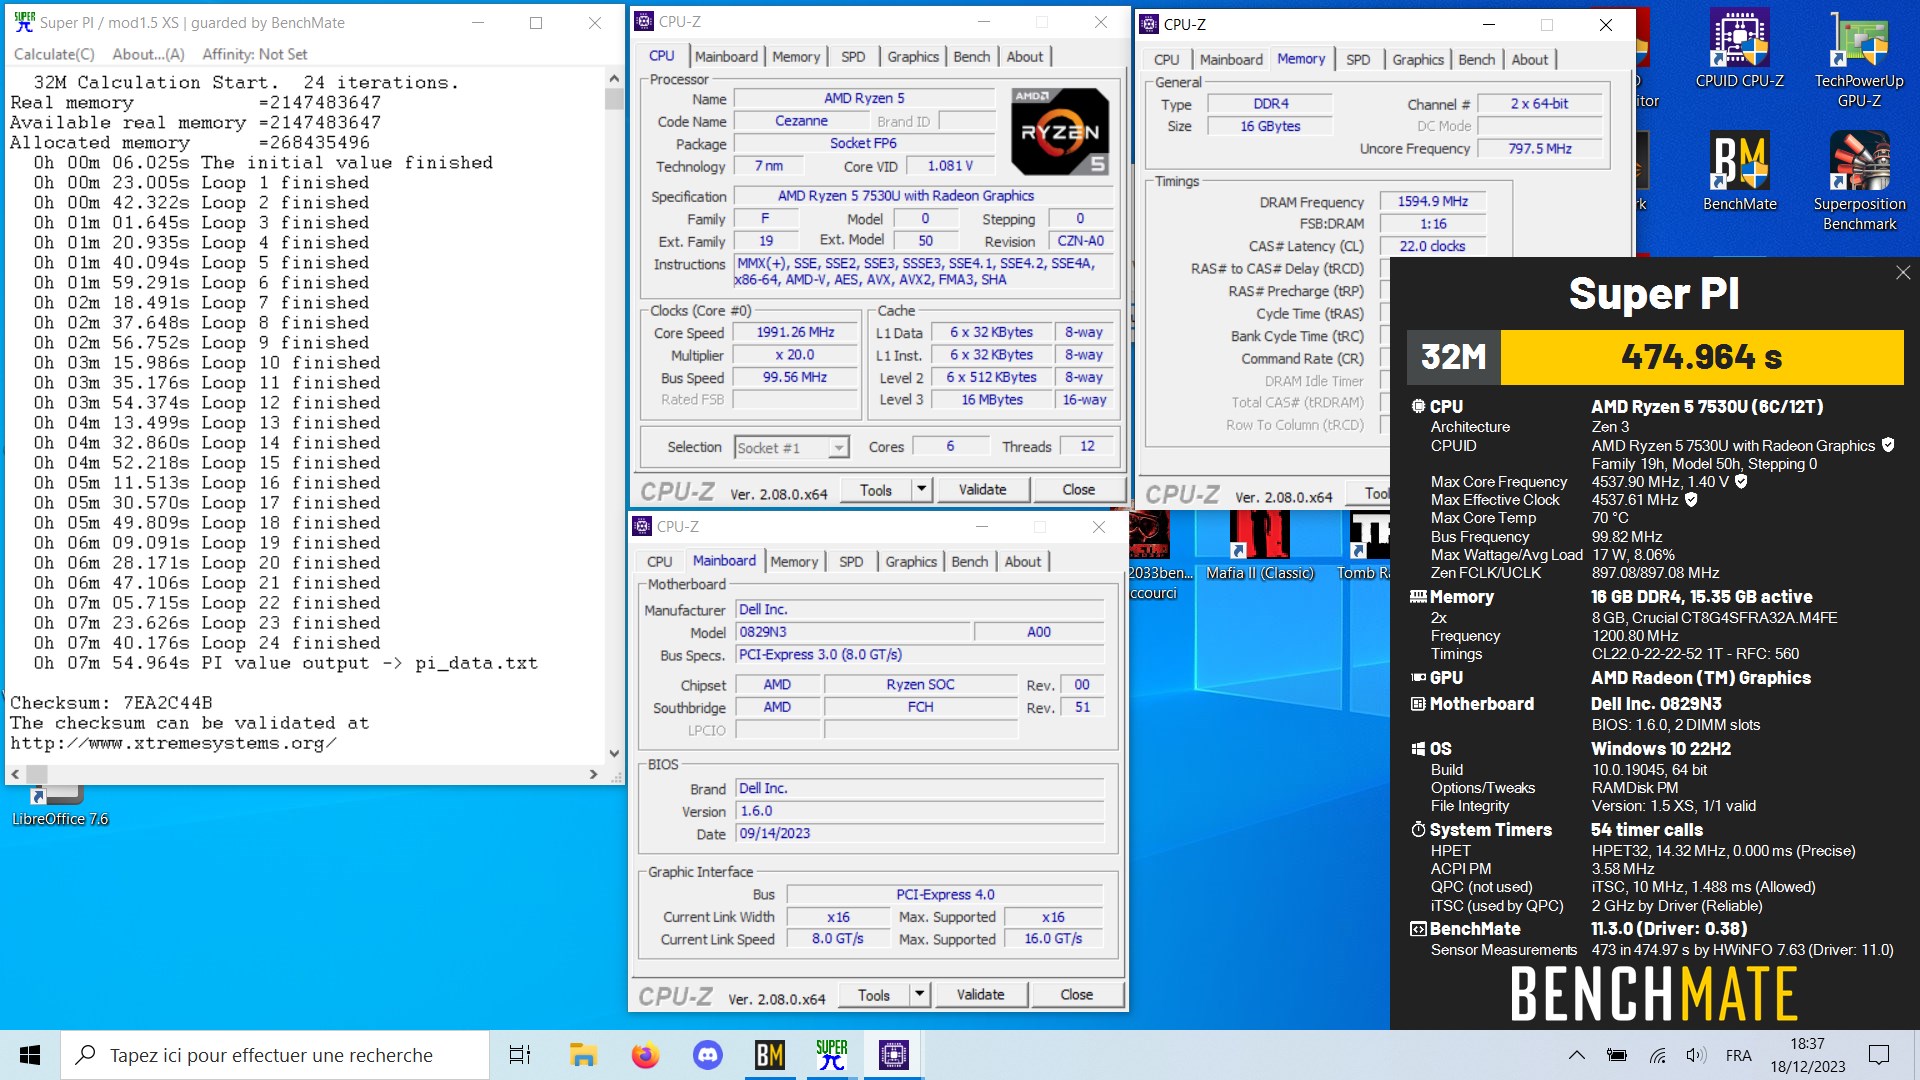
Task: Launch Superposition Benchmark desktop icon
Action: (1859, 182)
